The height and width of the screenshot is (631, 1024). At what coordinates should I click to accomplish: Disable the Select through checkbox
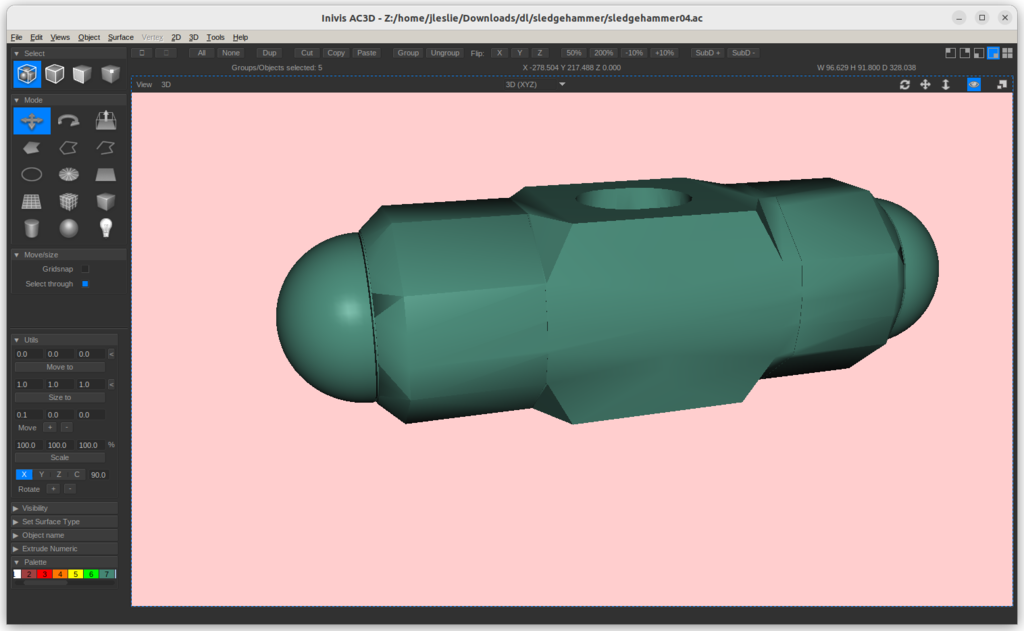pos(85,284)
